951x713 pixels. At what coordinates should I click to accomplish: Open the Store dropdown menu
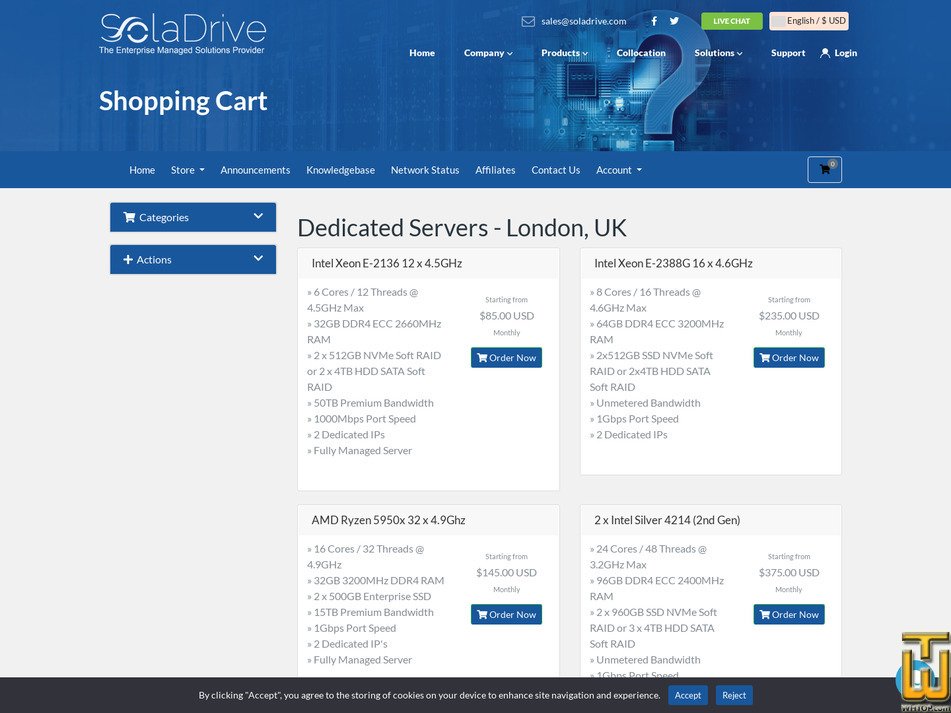pos(187,170)
